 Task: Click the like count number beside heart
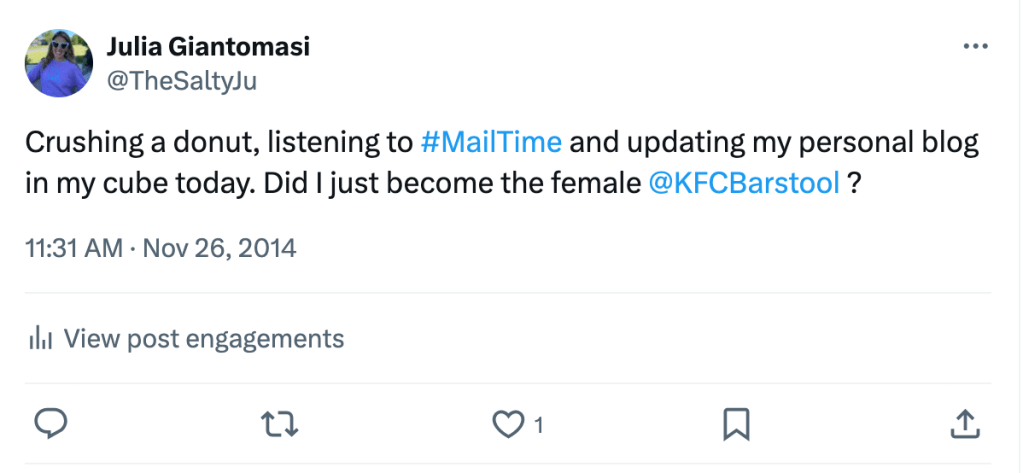538,425
